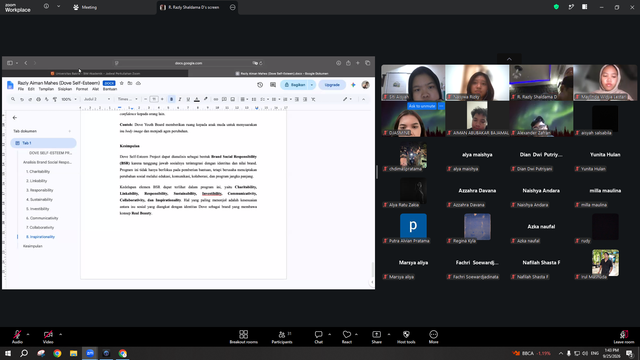Click the undo icon in Docs toolbar

coord(22,99)
